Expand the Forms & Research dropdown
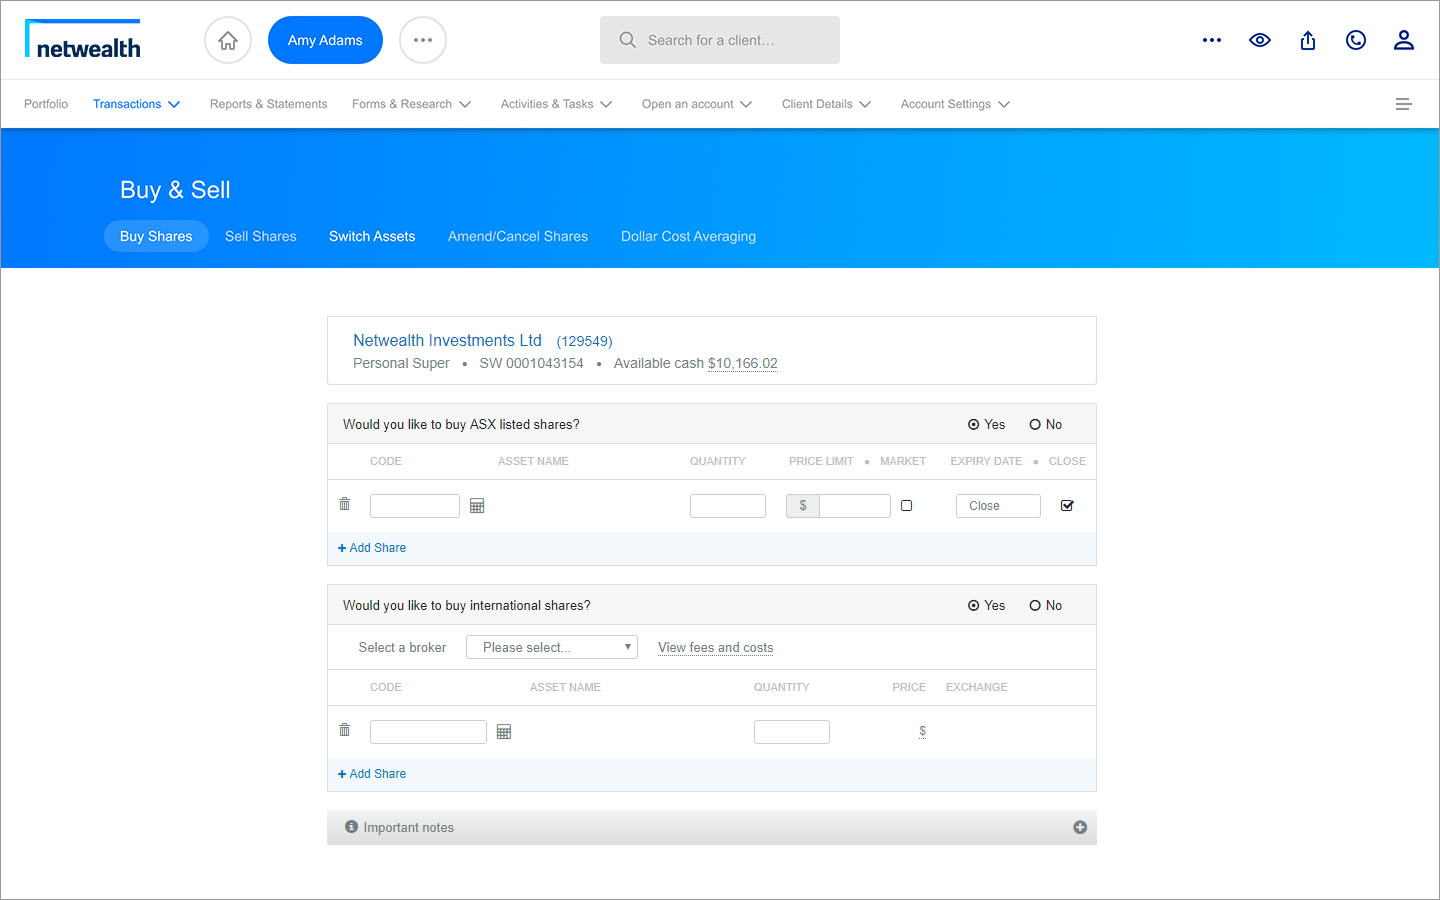The width and height of the screenshot is (1440, 900). click(x=411, y=104)
